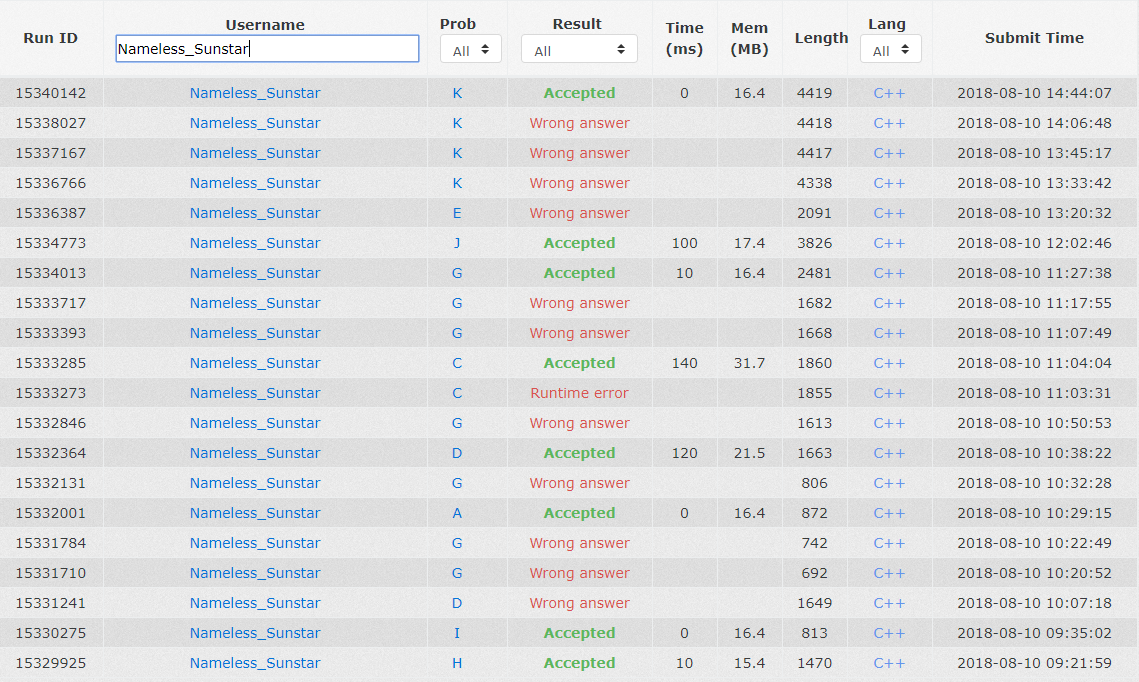Image resolution: width=1139 pixels, height=682 pixels.
Task: Open problem D link in run 15332364 row
Action: [457, 453]
